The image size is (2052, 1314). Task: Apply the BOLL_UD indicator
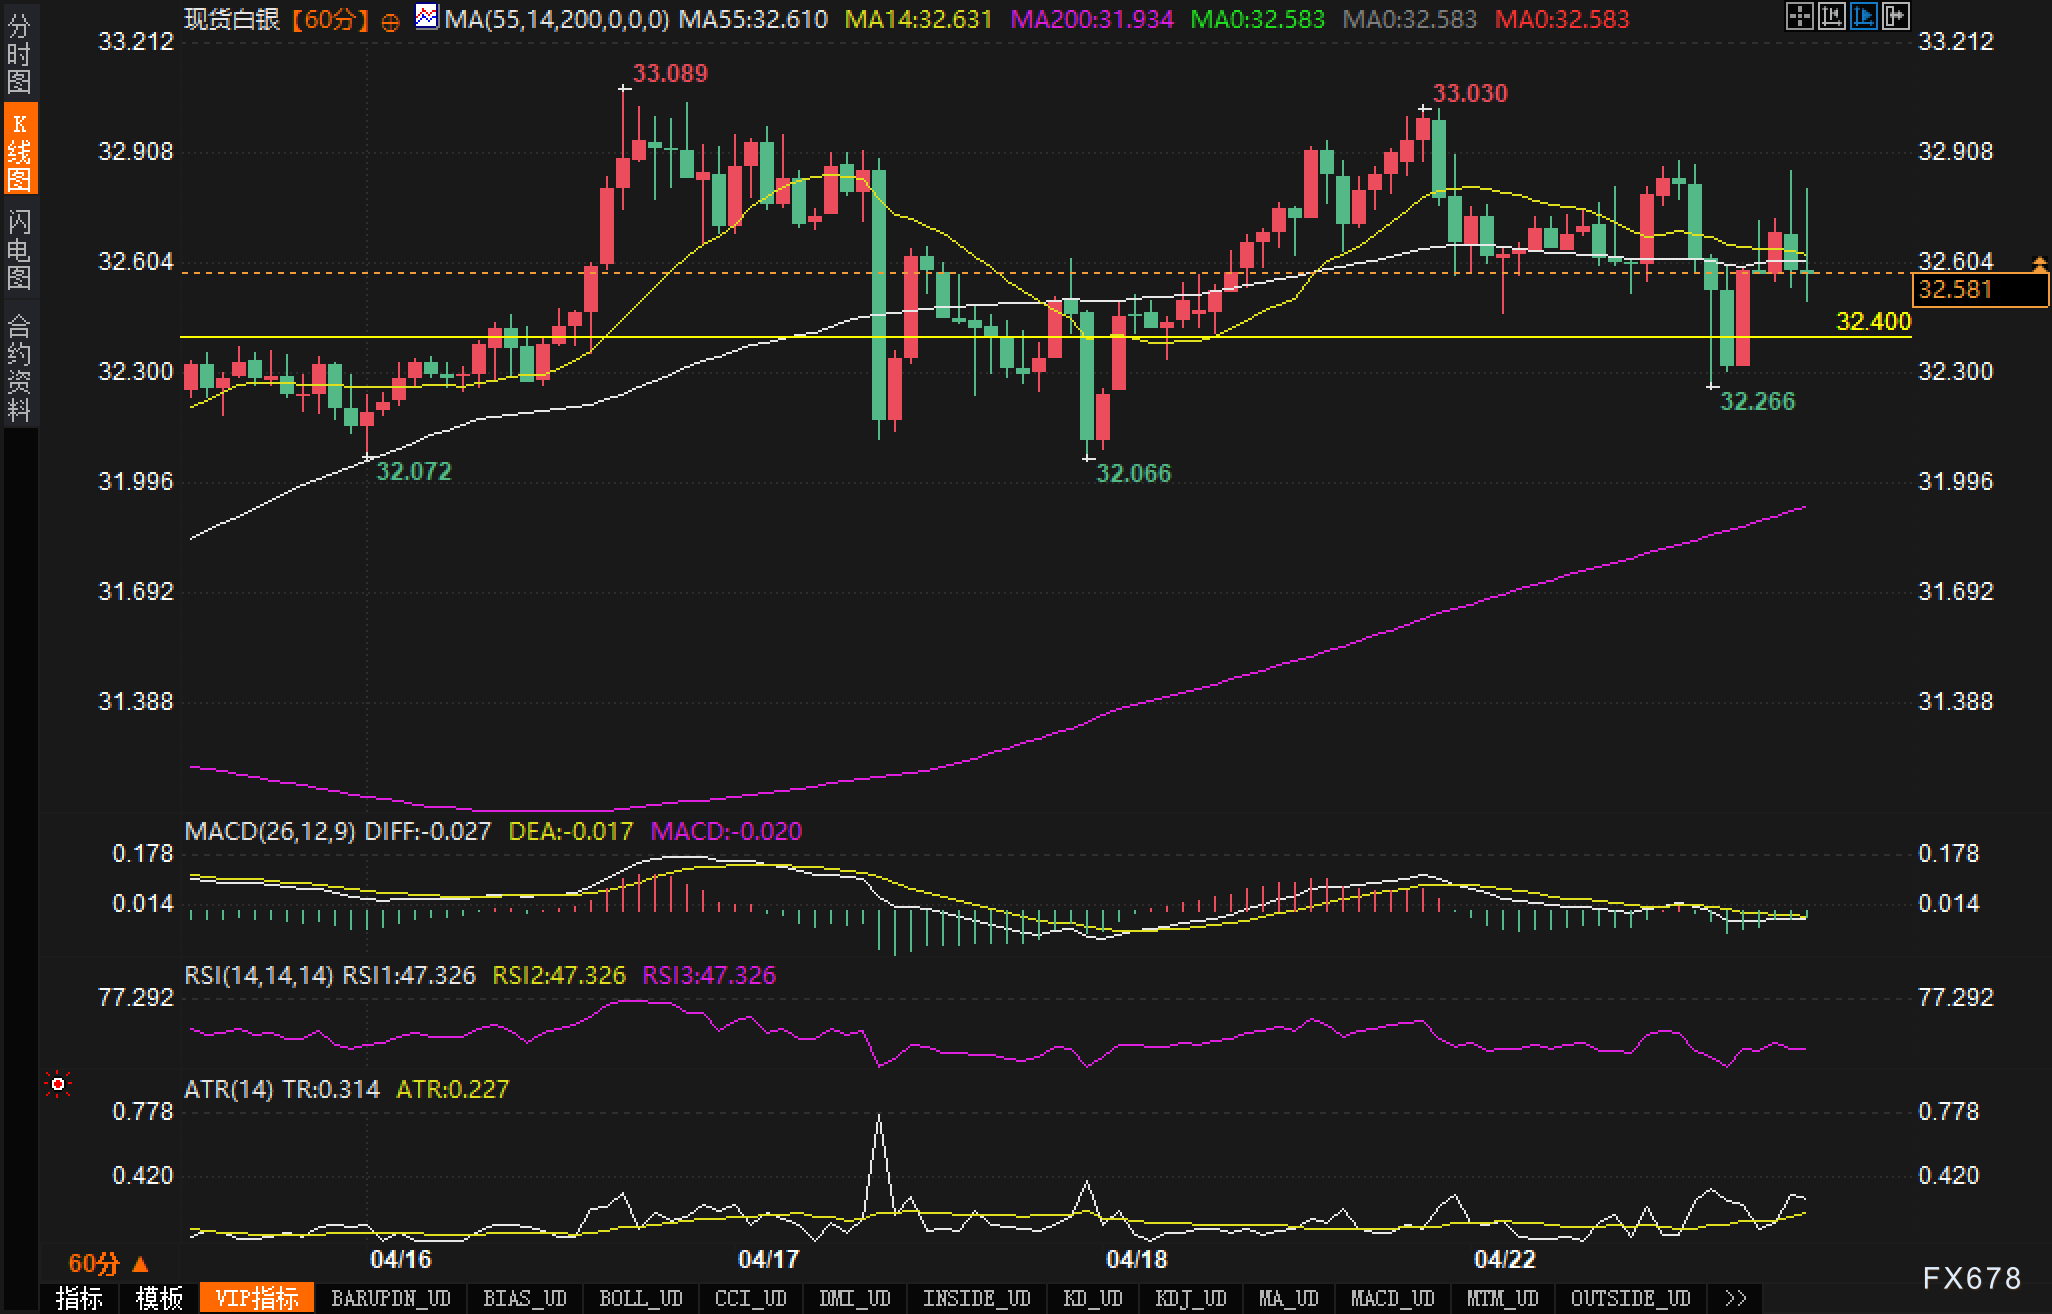(x=640, y=1298)
